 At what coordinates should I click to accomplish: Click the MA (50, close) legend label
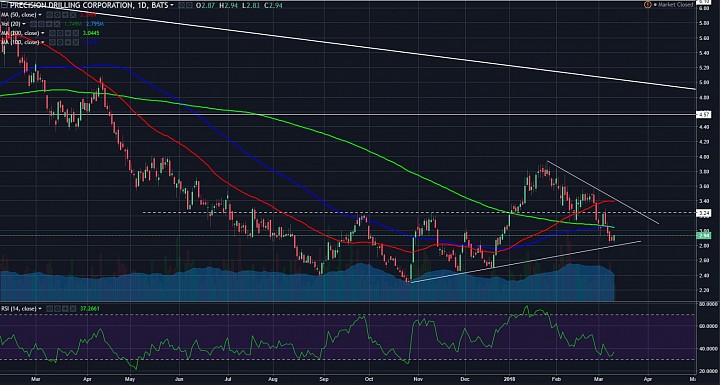tap(18, 15)
